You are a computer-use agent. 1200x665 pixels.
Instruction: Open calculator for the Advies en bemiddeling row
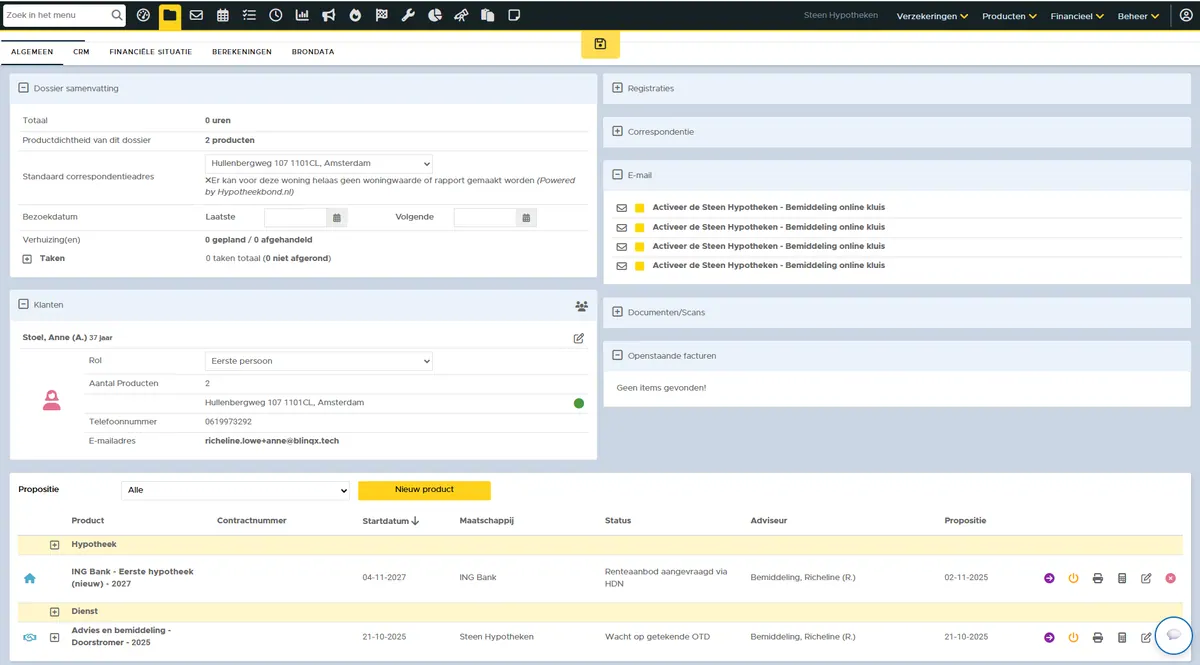pos(1122,637)
